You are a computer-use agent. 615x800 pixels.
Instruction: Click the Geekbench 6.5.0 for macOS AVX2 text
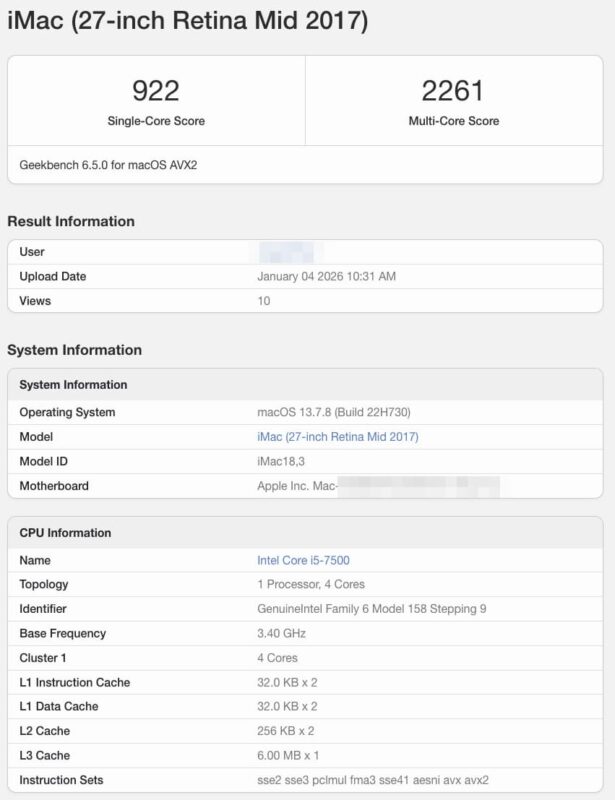108,164
